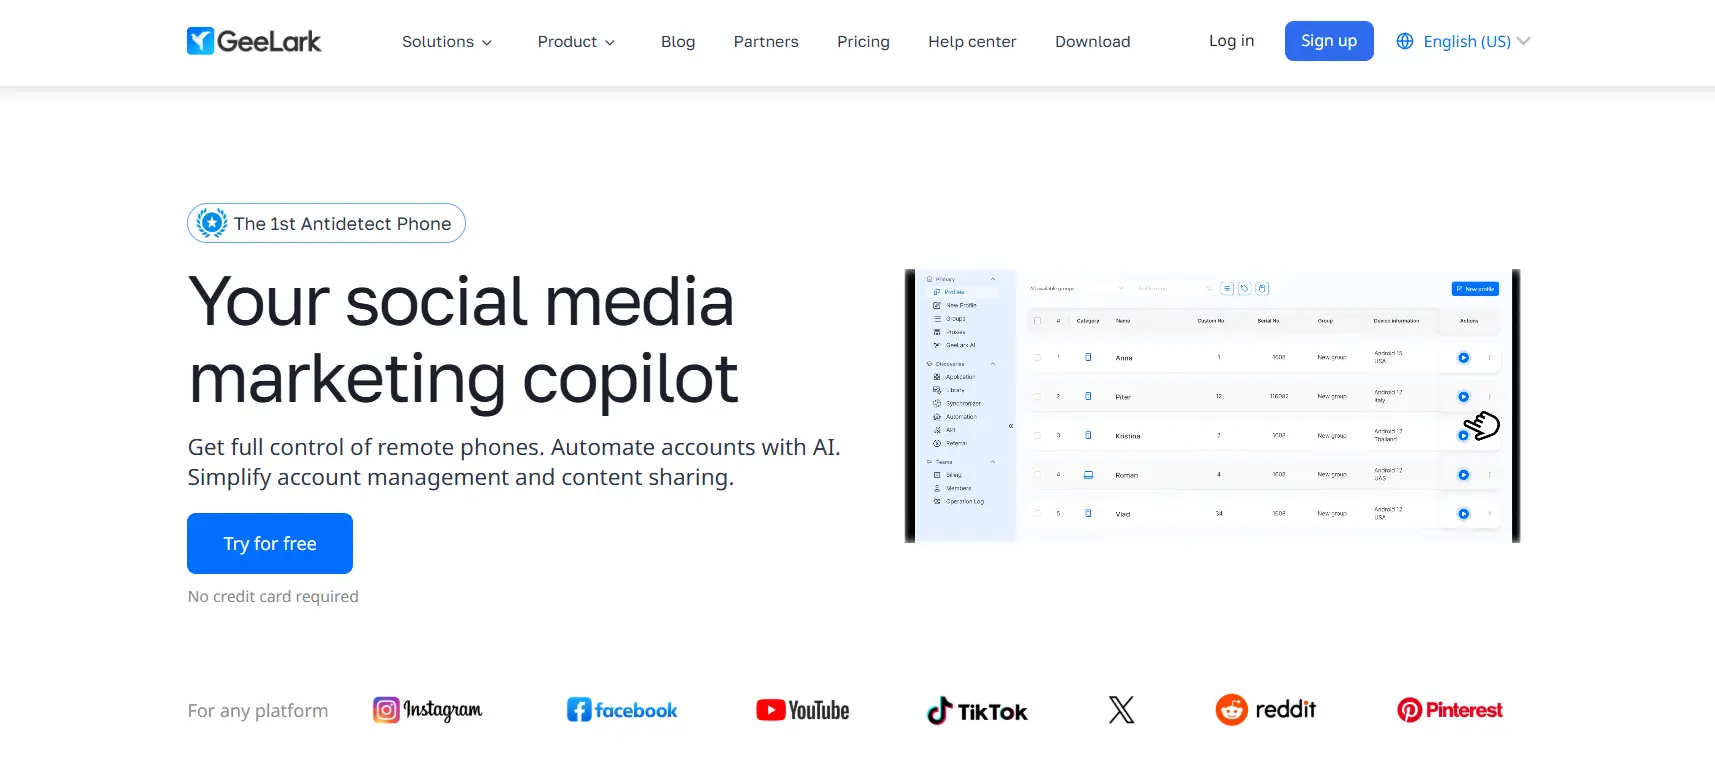
Task: Open the Instagram platform logo
Action: (x=427, y=710)
